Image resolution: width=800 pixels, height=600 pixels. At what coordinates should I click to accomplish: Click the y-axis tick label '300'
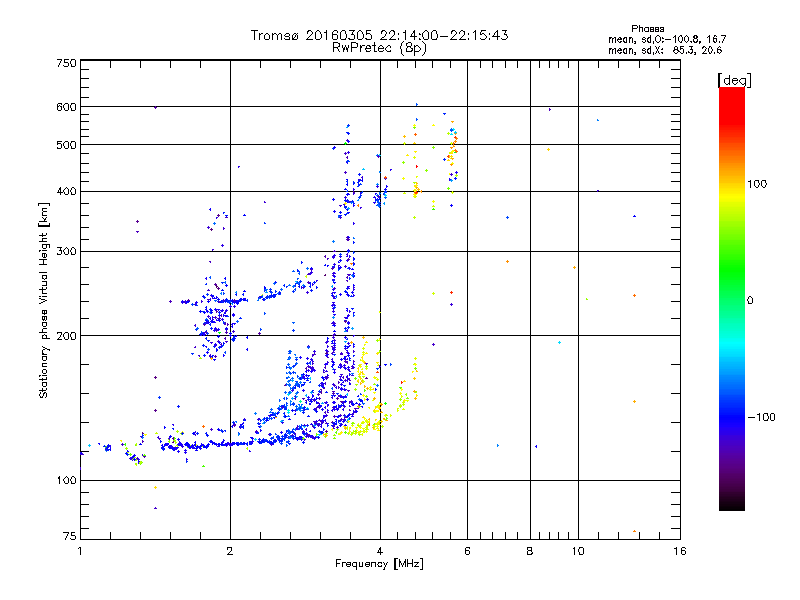67,252
